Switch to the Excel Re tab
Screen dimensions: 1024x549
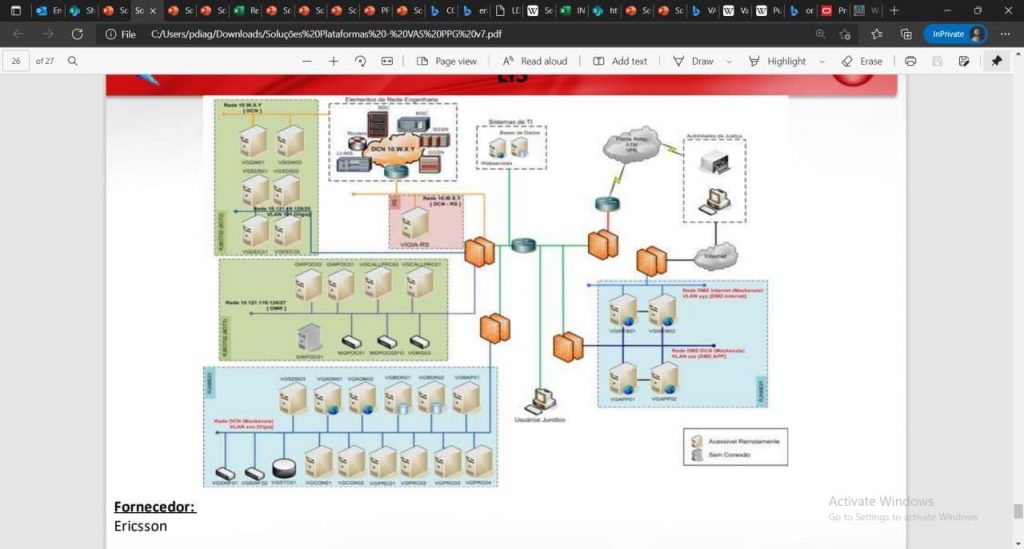pos(247,10)
